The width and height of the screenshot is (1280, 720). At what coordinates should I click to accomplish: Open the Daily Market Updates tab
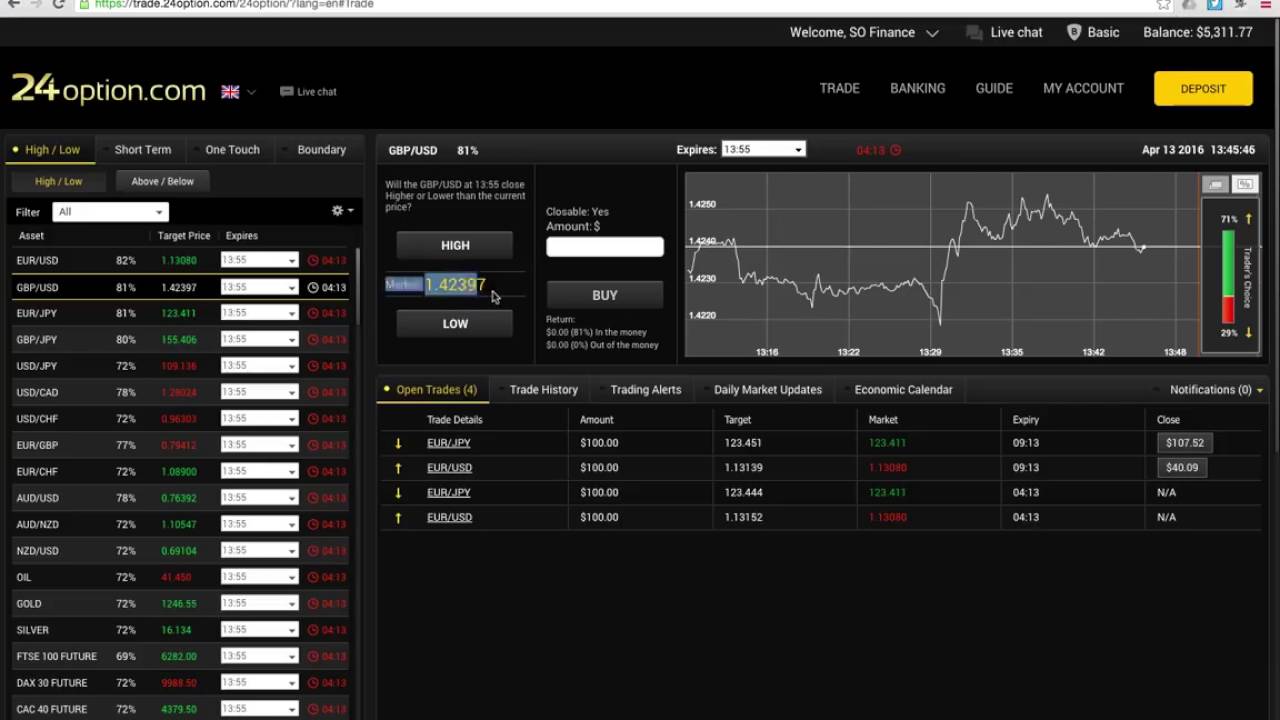pyautogui.click(x=768, y=390)
